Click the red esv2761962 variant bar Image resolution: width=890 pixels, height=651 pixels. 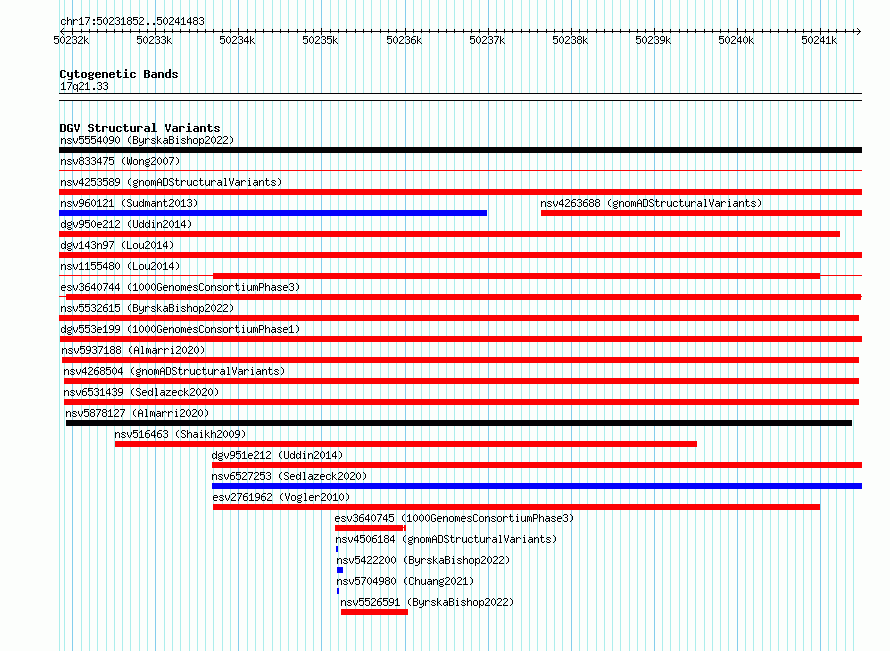[517, 507]
